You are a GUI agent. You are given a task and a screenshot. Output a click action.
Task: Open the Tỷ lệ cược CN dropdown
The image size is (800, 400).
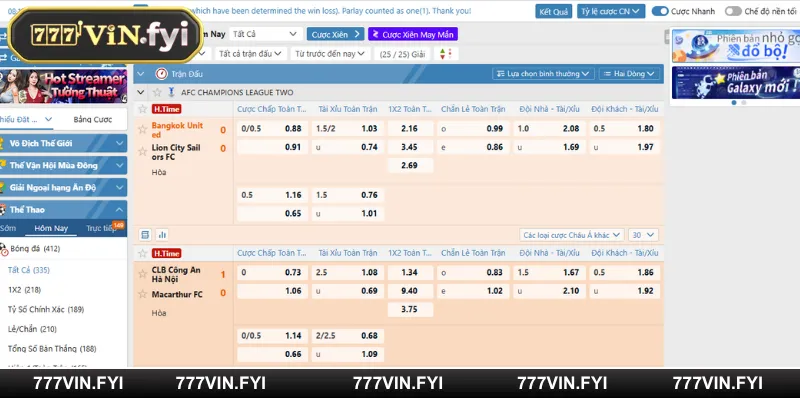pyautogui.click(x=611, y=11)
